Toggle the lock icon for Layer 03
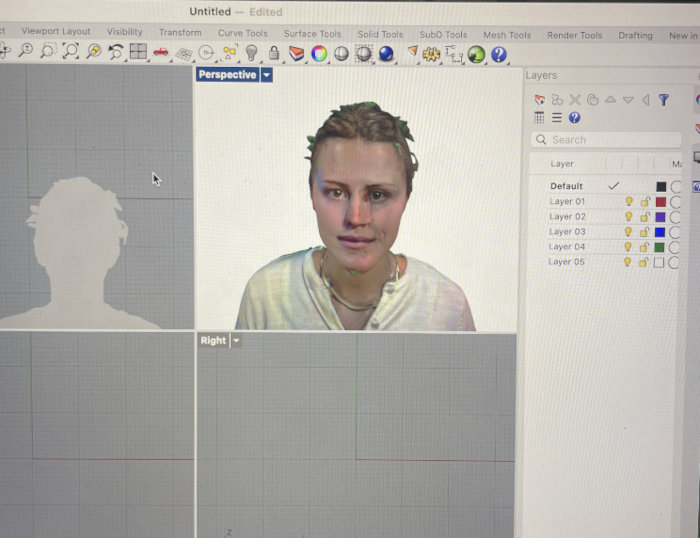 tap(645, 232)
